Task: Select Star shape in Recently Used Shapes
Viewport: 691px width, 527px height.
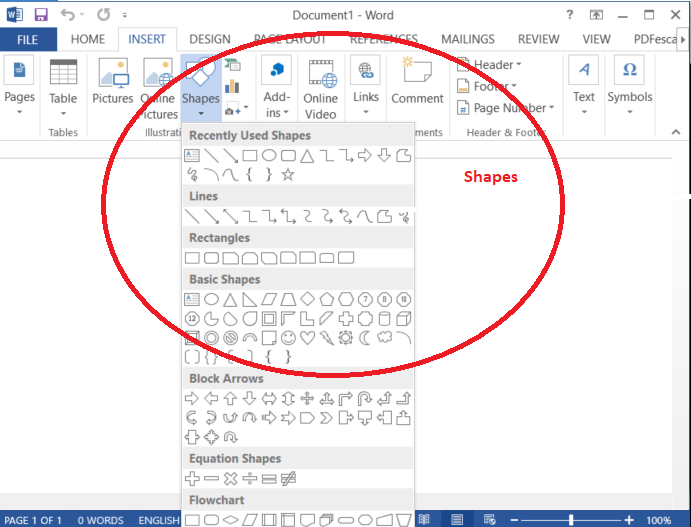Action: (x=288, y=175)
